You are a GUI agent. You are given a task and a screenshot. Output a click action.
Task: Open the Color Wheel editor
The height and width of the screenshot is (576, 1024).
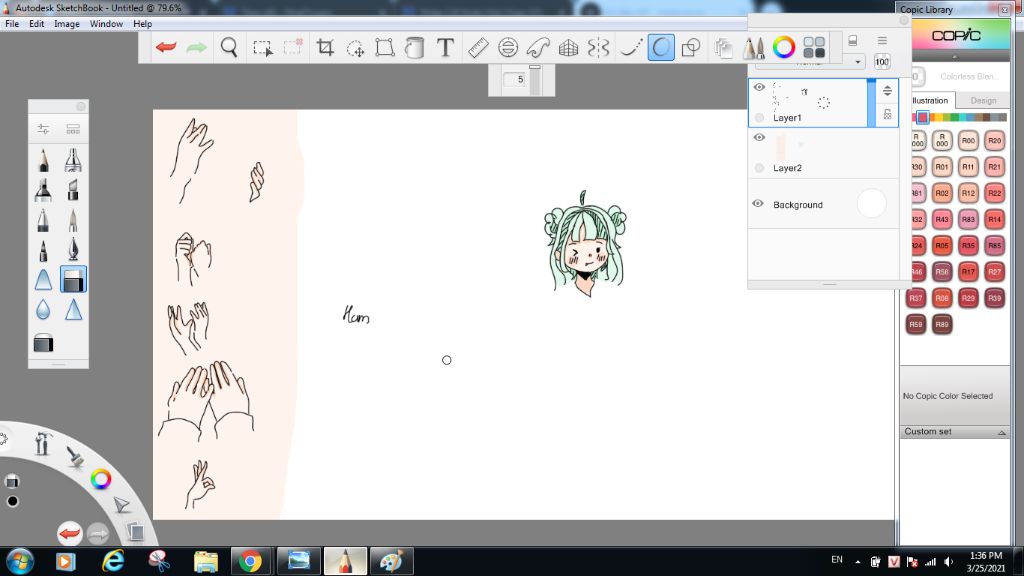click(x=784, y=47)
